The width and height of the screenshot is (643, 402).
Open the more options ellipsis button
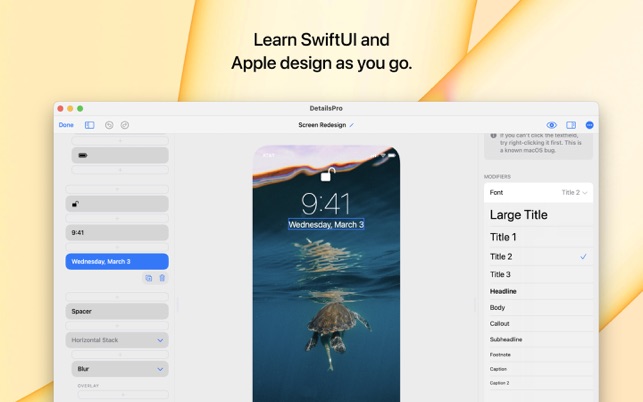[x=589, y=125]
